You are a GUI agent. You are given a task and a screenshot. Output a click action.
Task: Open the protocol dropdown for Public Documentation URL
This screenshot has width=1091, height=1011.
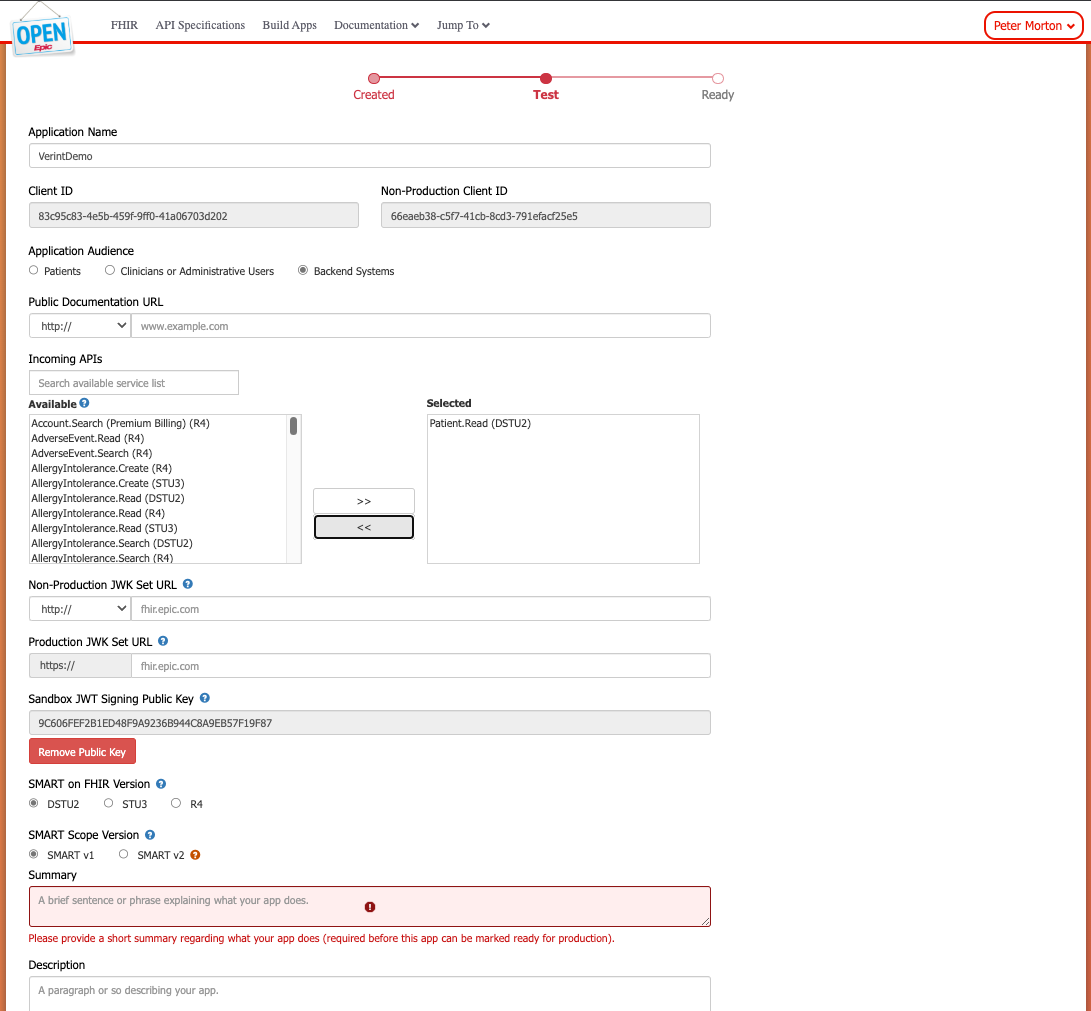coord(79,325)
